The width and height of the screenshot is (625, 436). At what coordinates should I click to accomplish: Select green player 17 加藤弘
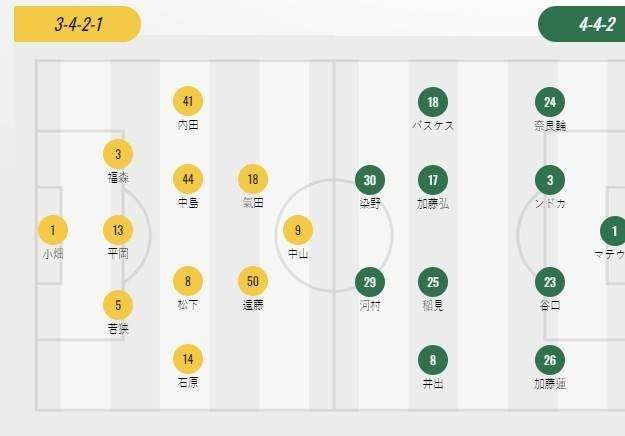(x=433, y=180)
